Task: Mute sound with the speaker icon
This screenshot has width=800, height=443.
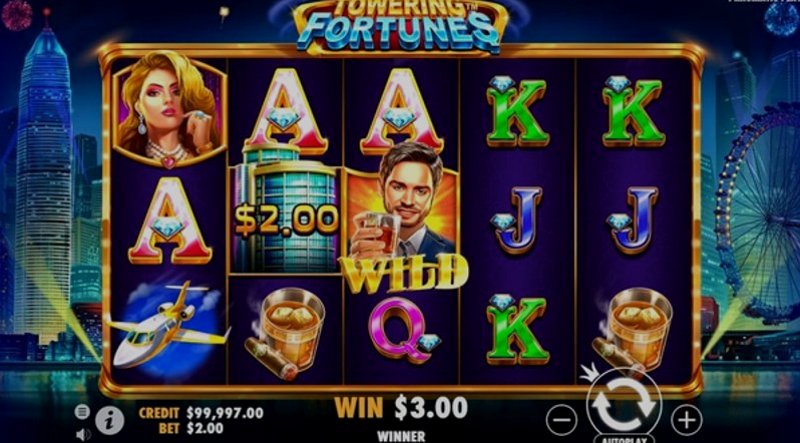Action: pyautogui.click(x=82, y=435)
